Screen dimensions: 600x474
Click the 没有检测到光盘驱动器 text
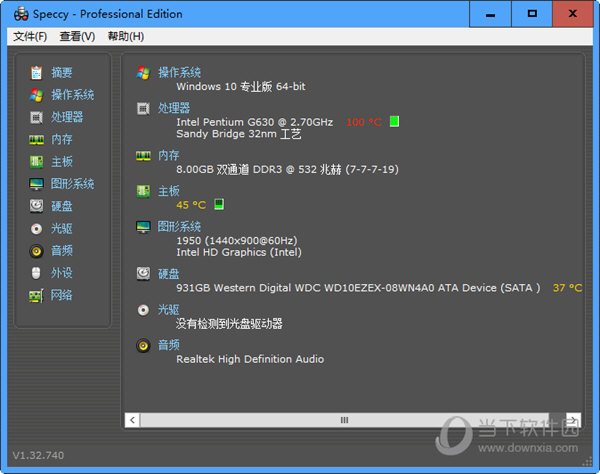pos(229,324)
